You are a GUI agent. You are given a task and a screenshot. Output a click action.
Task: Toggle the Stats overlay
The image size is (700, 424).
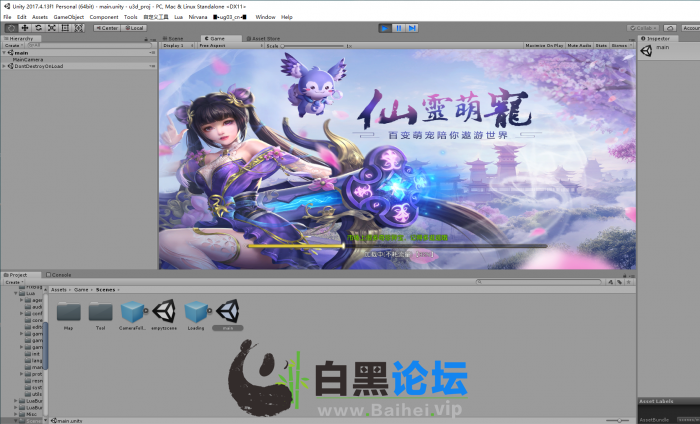tap(601, 46)
